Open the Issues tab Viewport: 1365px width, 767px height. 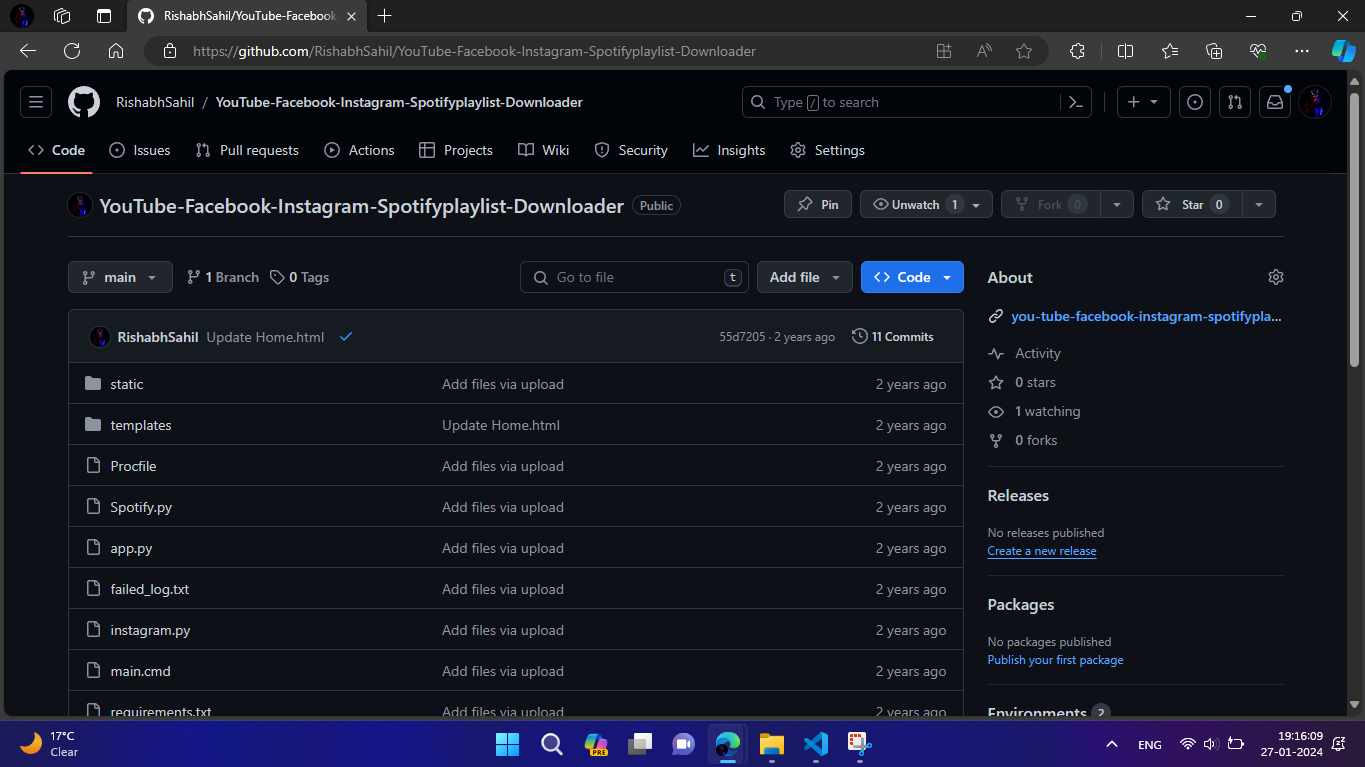click(140, 150)
